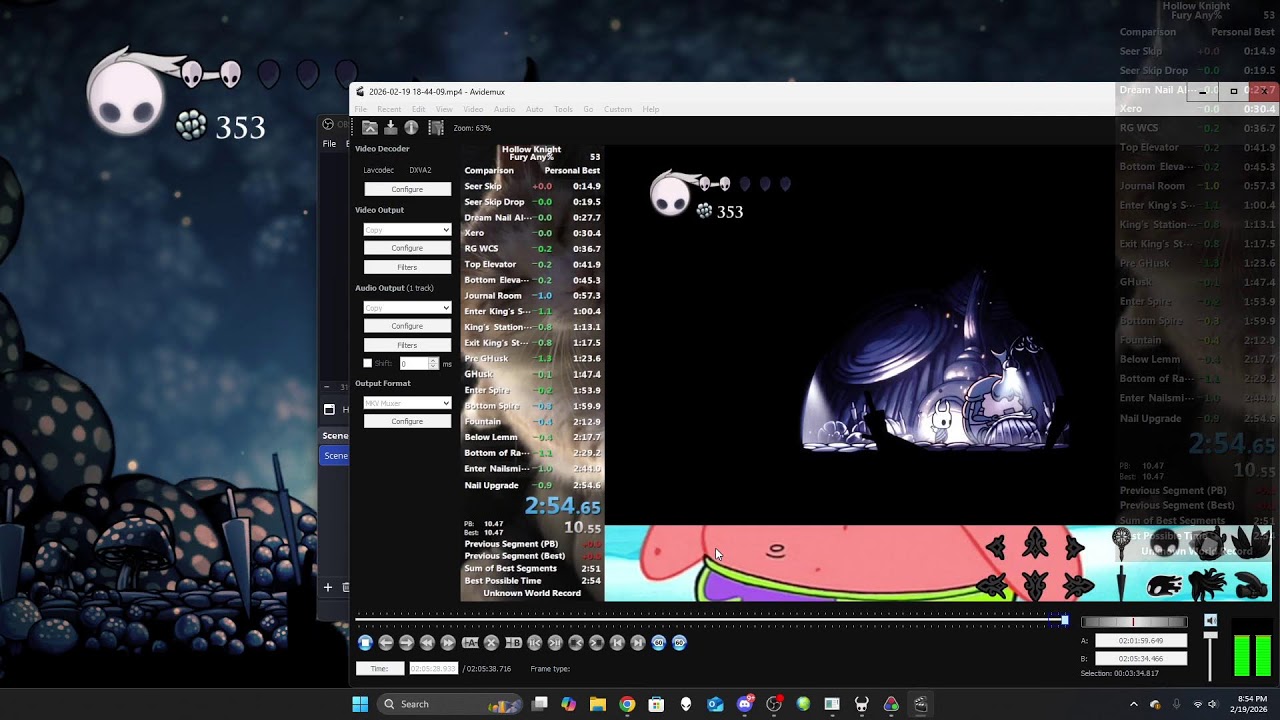The height and width of the screenshot is (720, 1280).
Task: Open the Edit menu
Action: pos(418,109)
